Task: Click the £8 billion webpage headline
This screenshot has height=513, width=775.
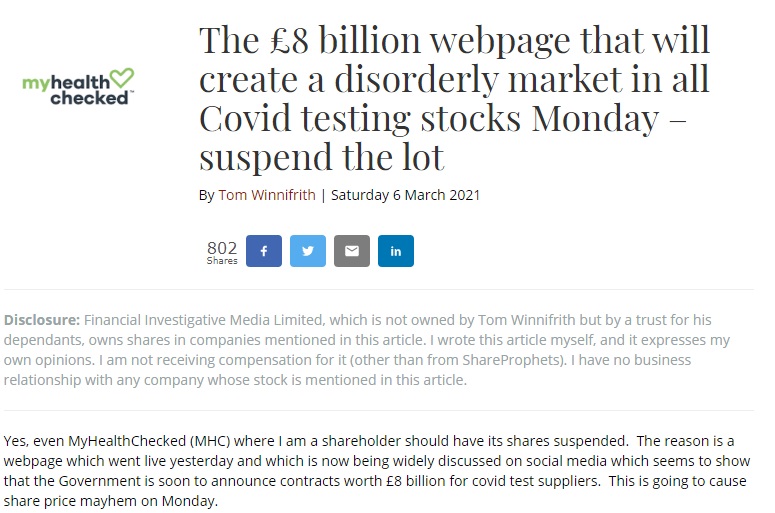Action: [x=454, y=98]
